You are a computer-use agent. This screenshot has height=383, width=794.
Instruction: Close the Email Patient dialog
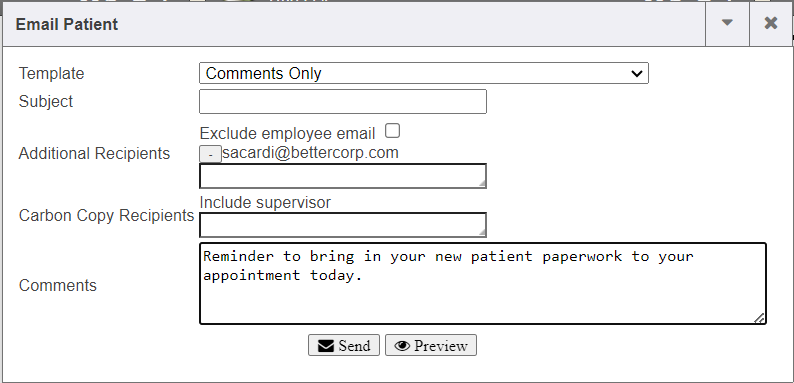771,23
